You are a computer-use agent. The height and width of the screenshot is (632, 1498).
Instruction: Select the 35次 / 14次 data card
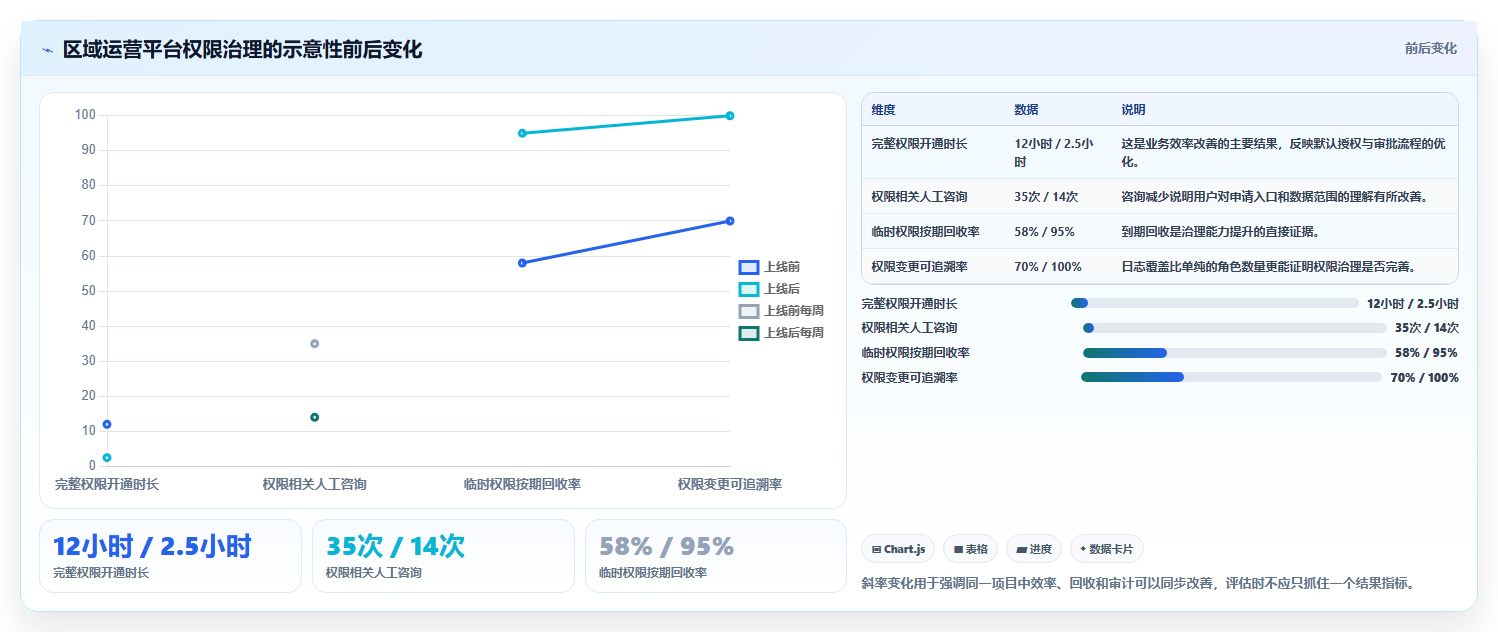pos(443,556)
